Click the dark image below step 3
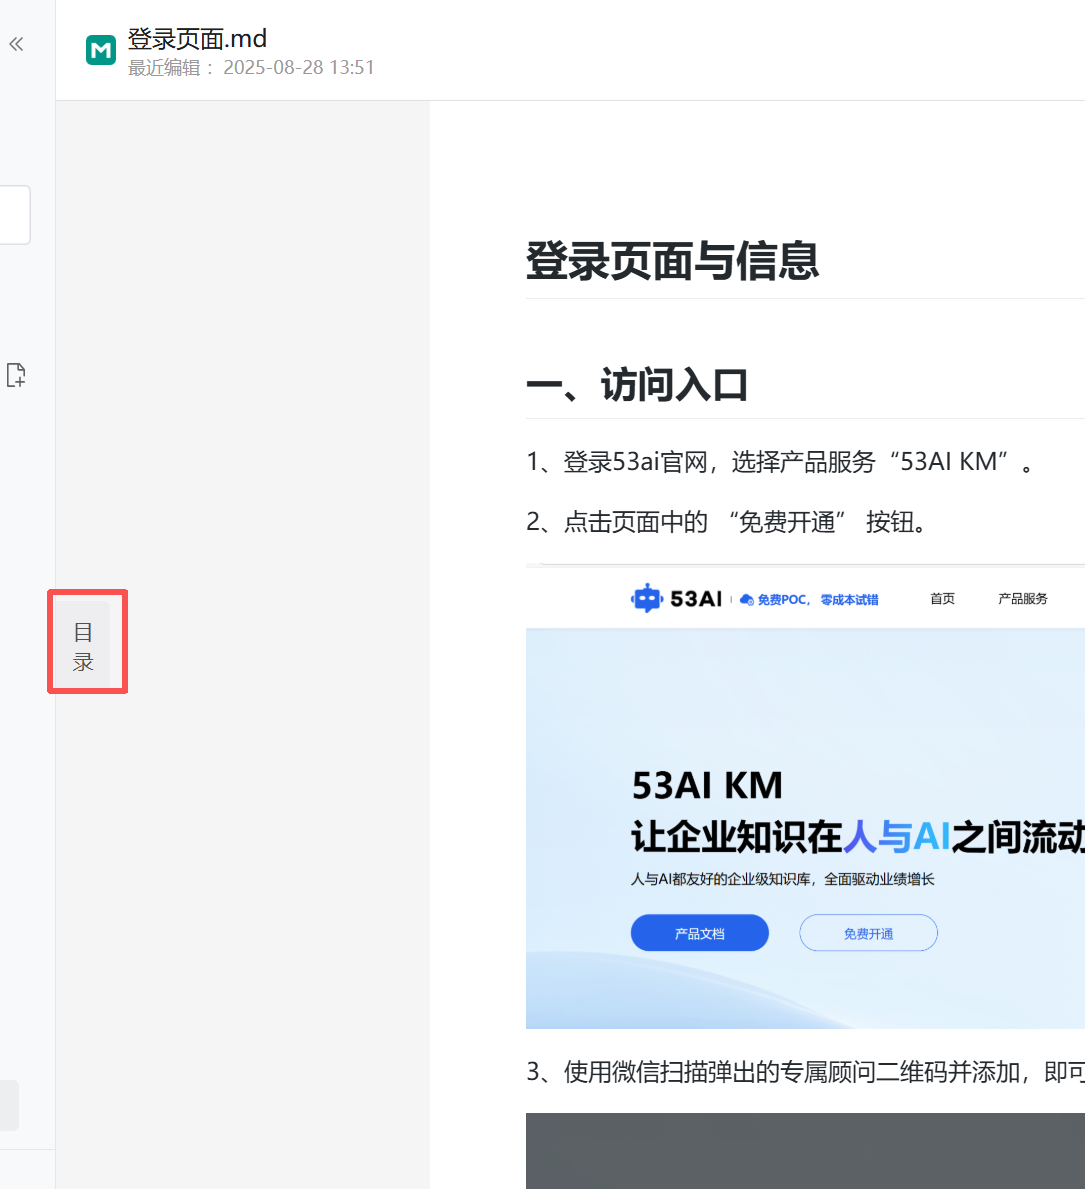 point(805,1150)
